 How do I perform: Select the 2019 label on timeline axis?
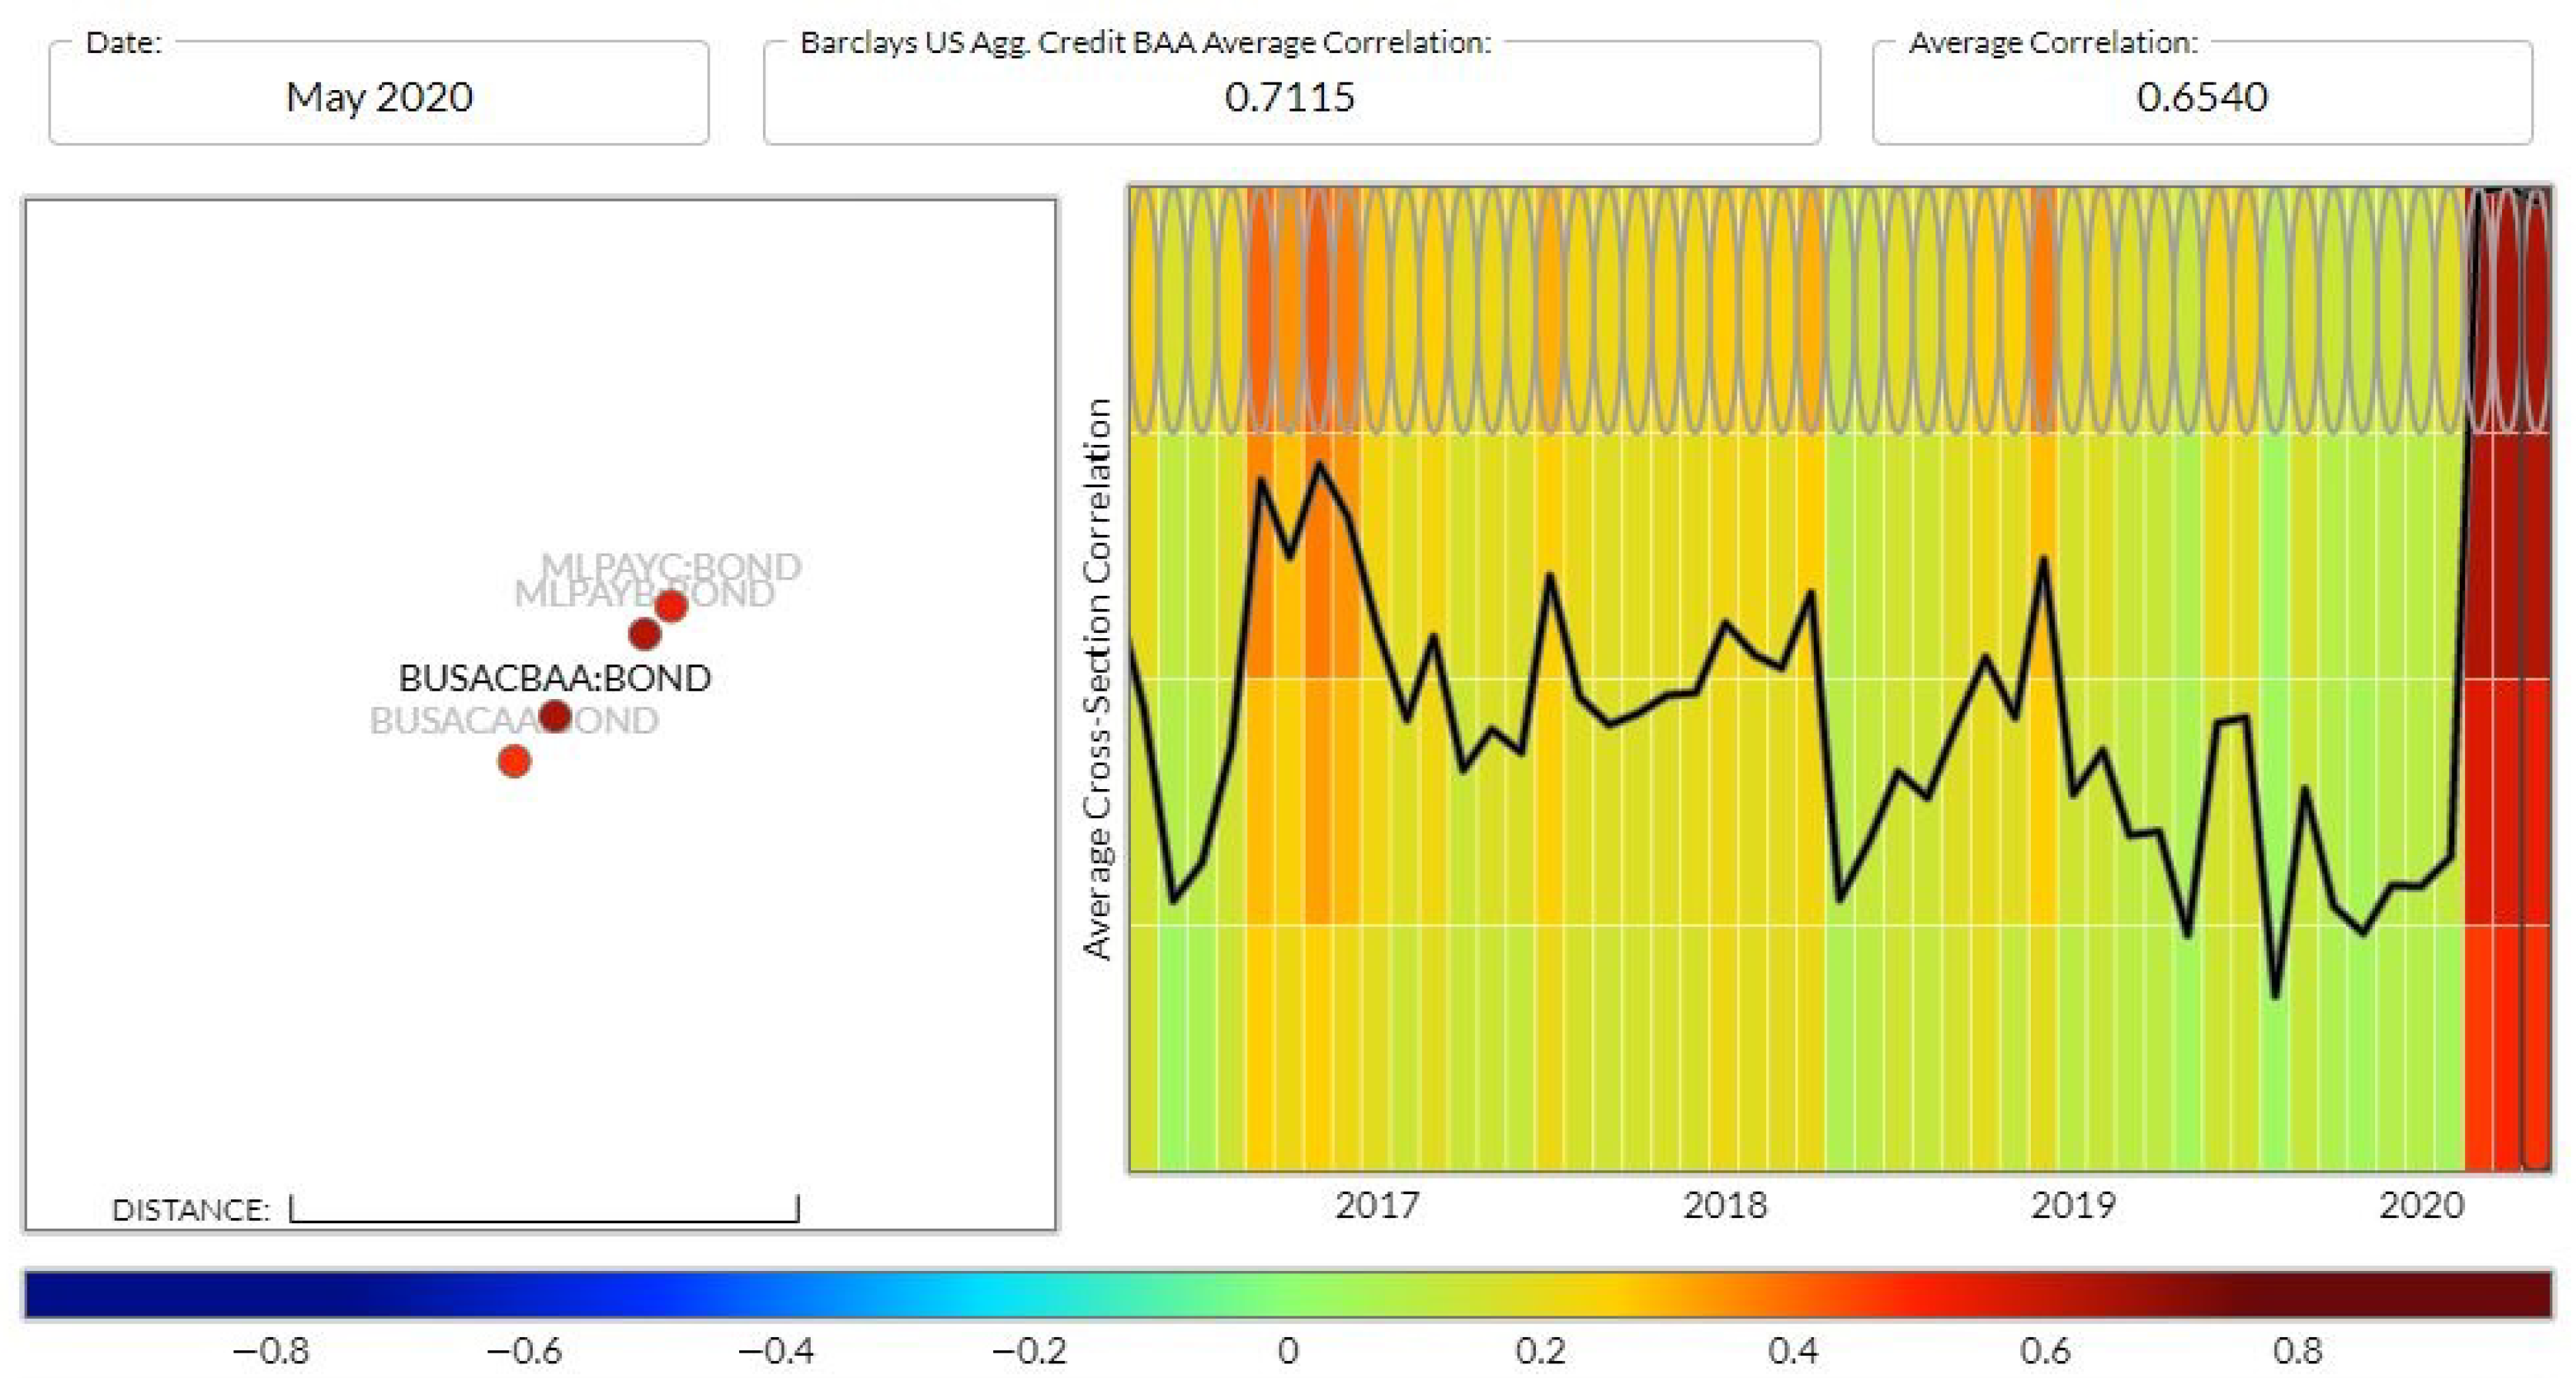click(2073, 1205)
